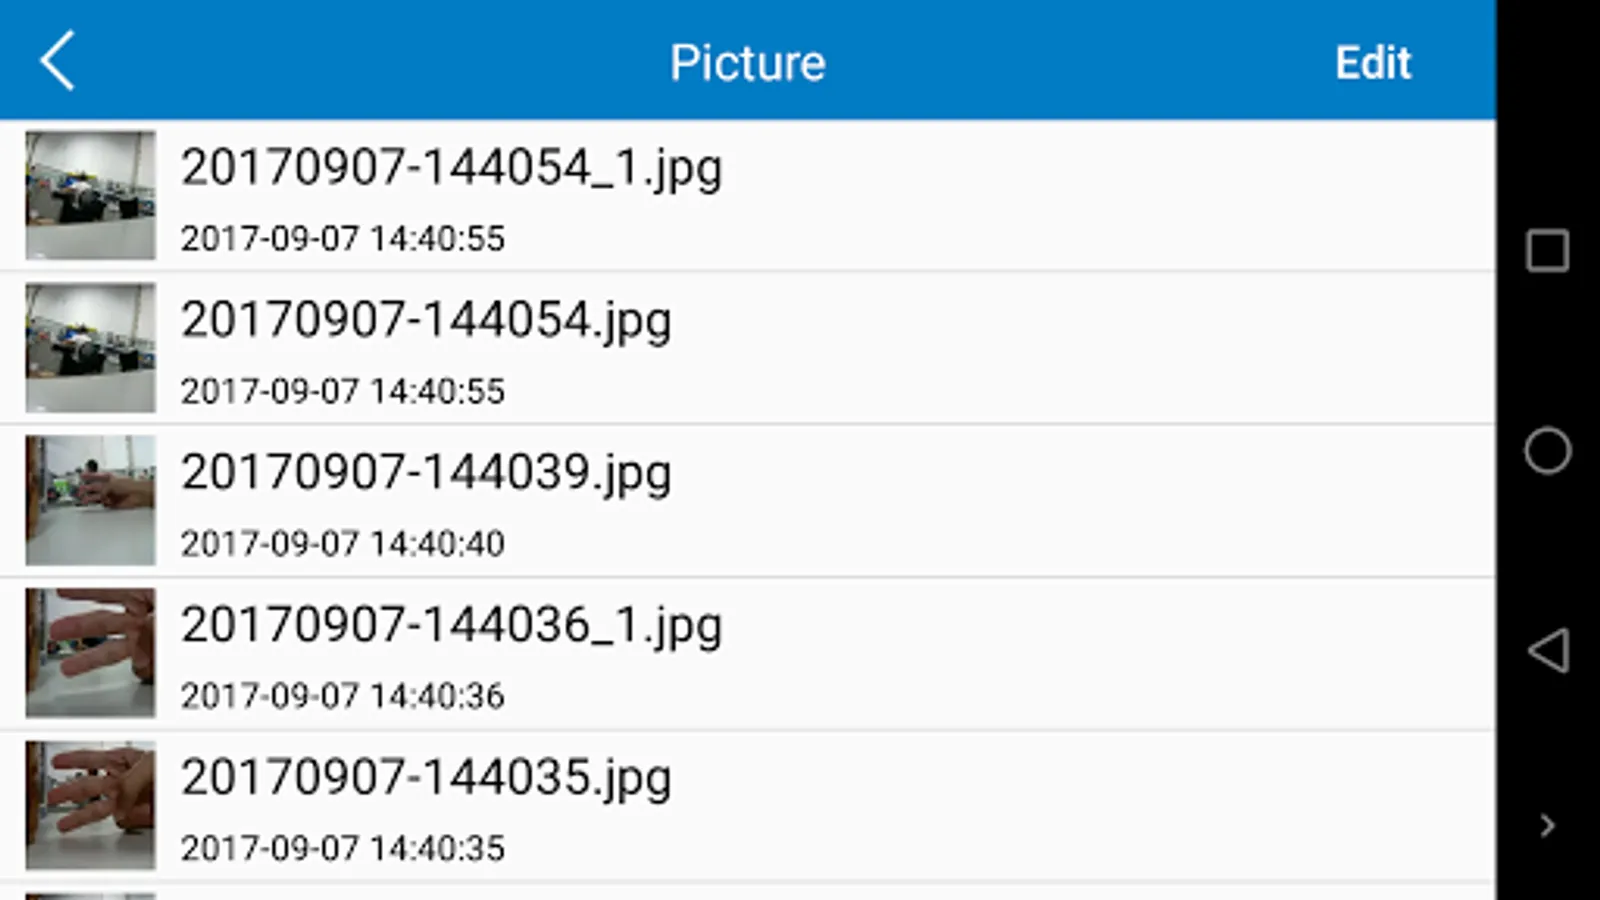Tap timestamp 2017-09-07 14:40:40

pyautogui.click(x=343, y=544)
